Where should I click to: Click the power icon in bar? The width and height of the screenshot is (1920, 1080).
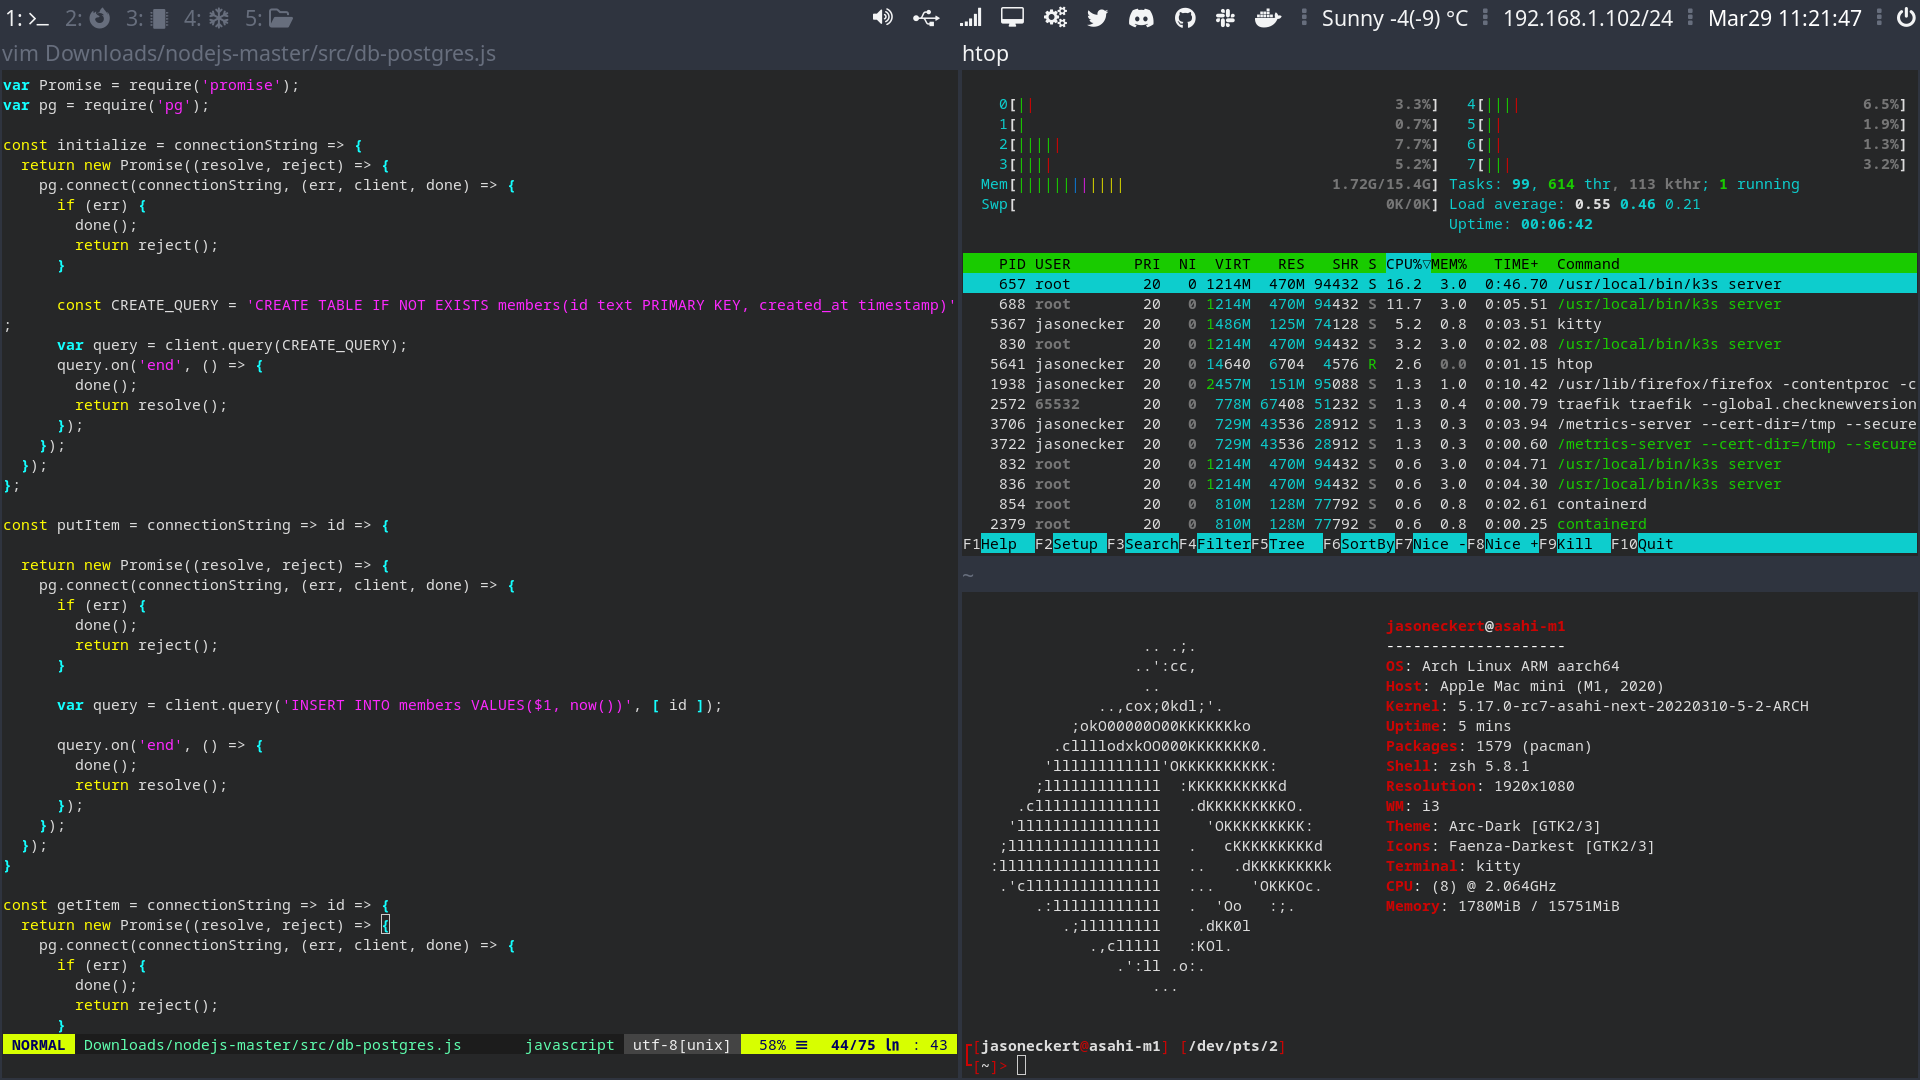coord(1906,18)
